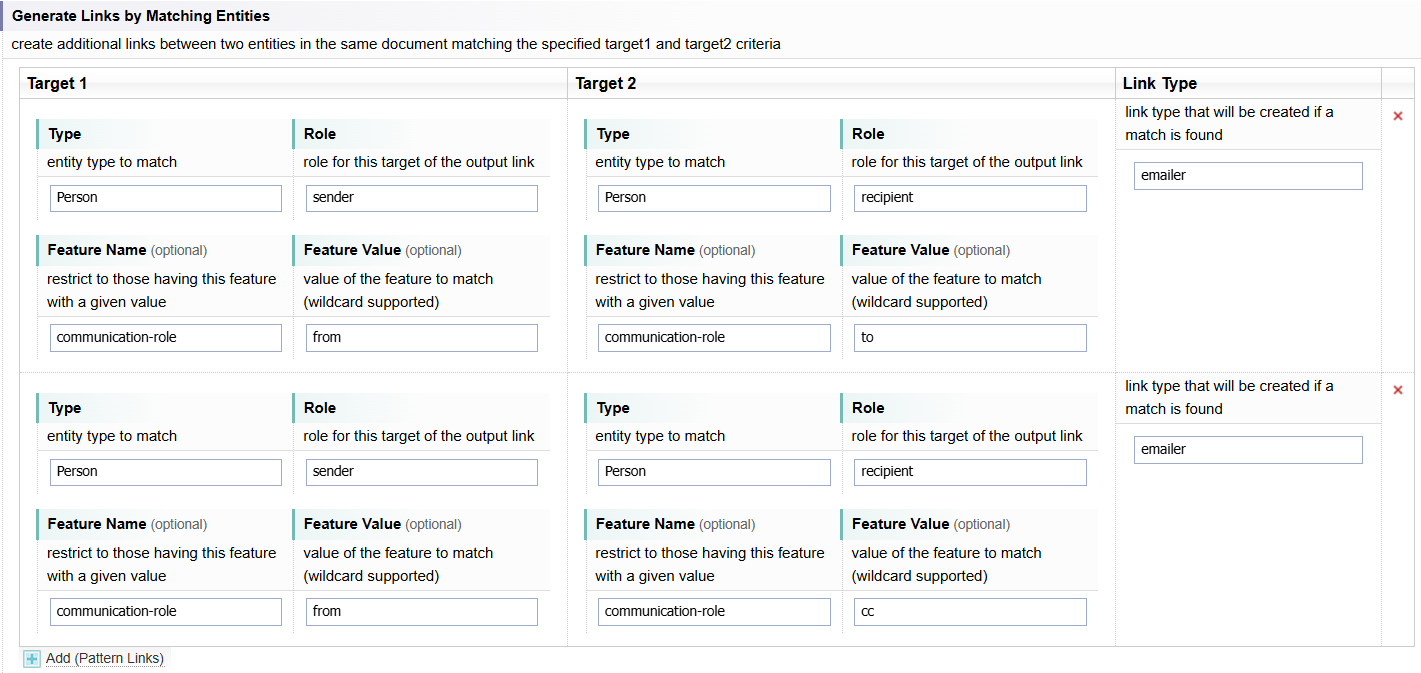Click 'from' Feature Value in first rule
The image size is (1421, 673).
421,338
